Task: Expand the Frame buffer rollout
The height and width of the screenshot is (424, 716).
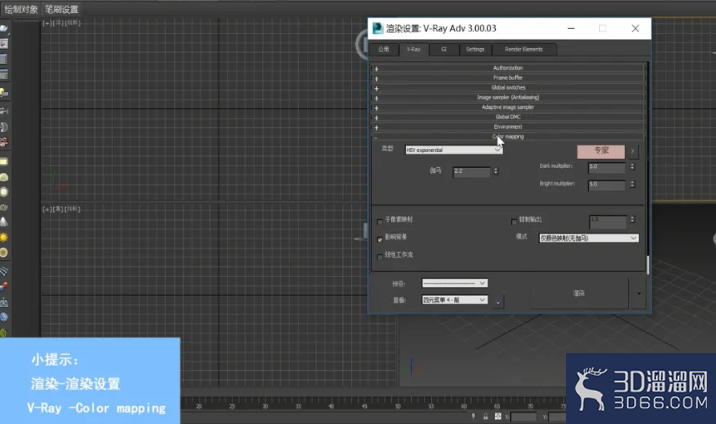Action: point(508,78)
